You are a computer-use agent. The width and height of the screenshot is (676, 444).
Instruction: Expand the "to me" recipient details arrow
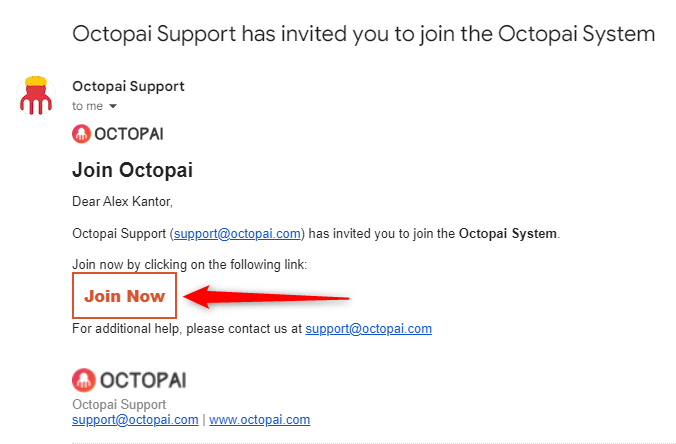113,106
